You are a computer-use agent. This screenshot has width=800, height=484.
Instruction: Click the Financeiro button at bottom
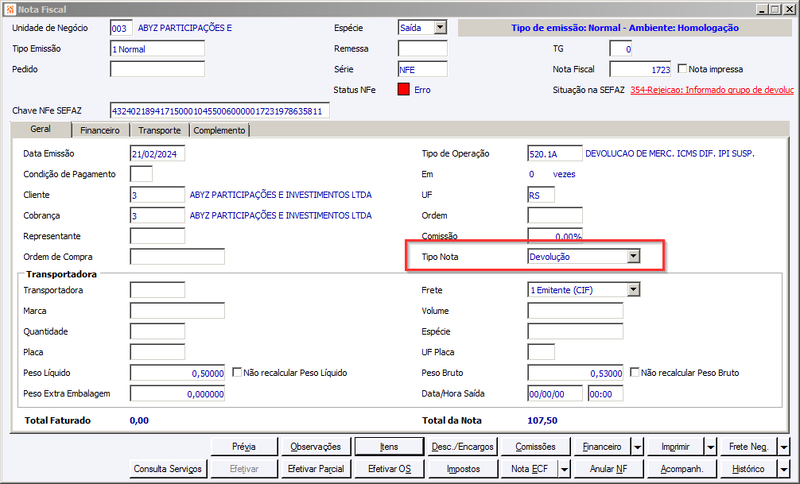point(602,447)
